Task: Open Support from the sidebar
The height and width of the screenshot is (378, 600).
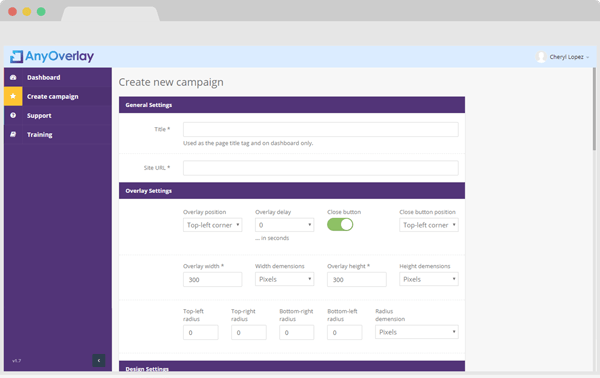Action: pyautogui.click(x=39, y=116)
